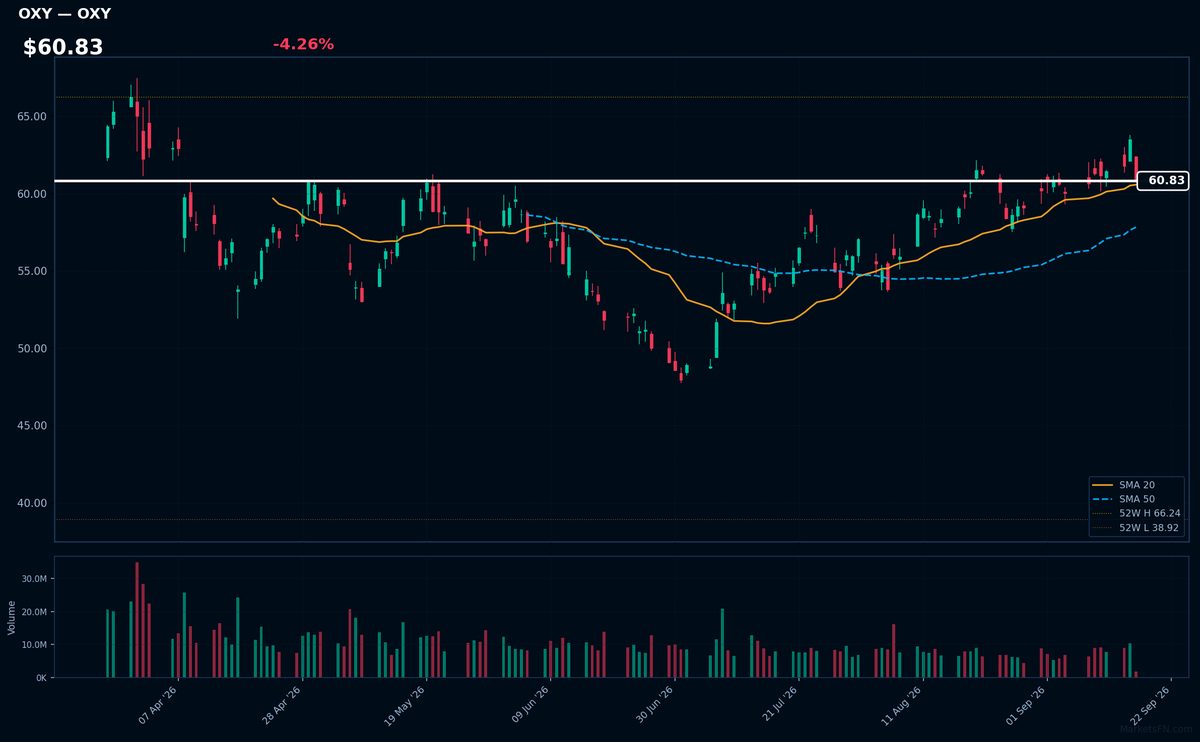Select the 30 Jun '26 date label
This screenshot has height=742, width=1200.
(653, 705)
